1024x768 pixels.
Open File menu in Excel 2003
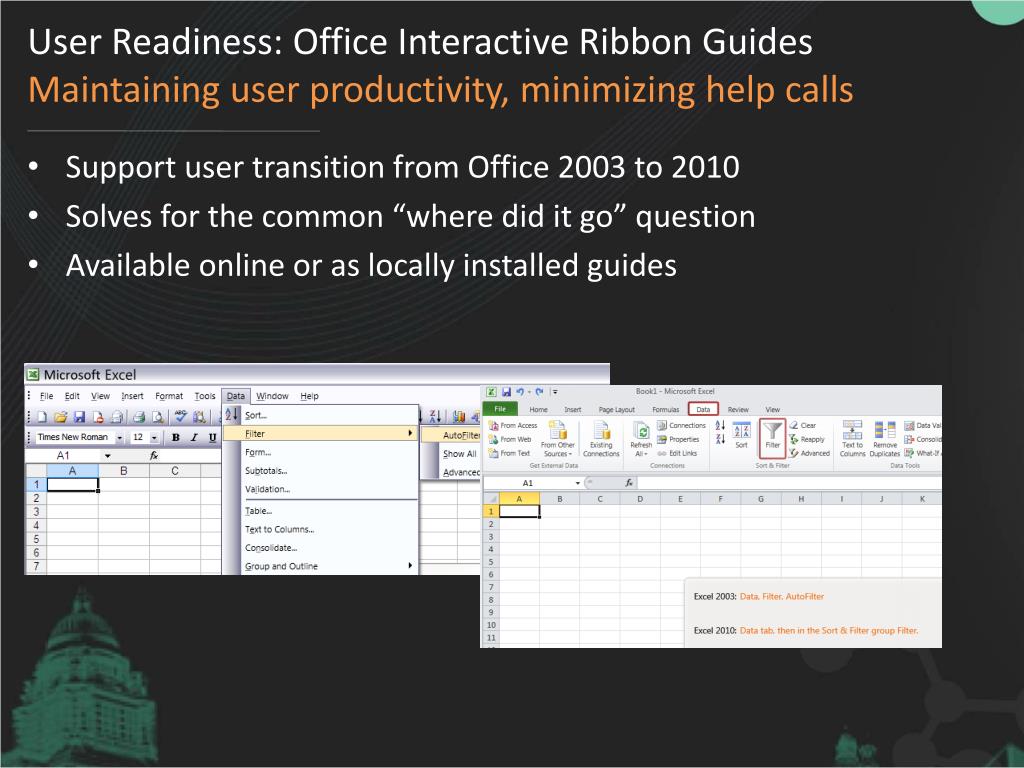pyautogui.click(x=46, y=396)
